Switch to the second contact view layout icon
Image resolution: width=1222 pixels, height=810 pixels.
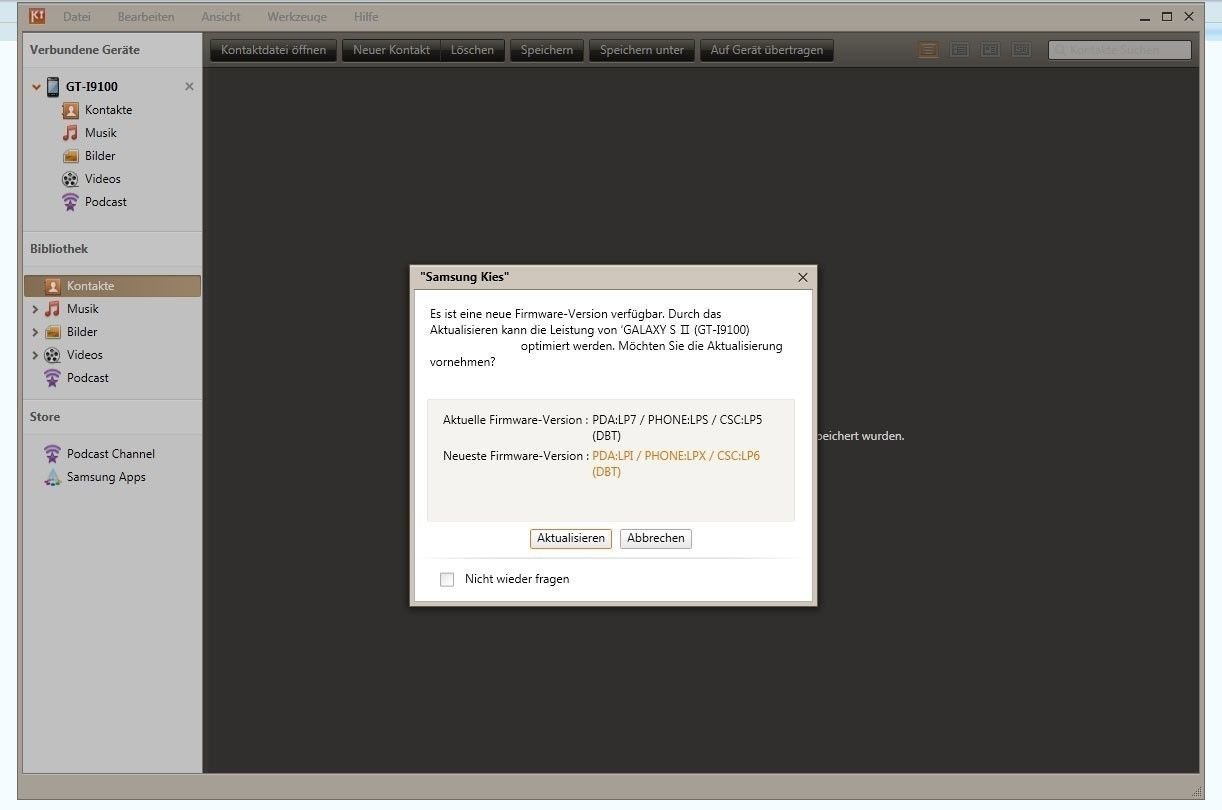tap(959, 49)
